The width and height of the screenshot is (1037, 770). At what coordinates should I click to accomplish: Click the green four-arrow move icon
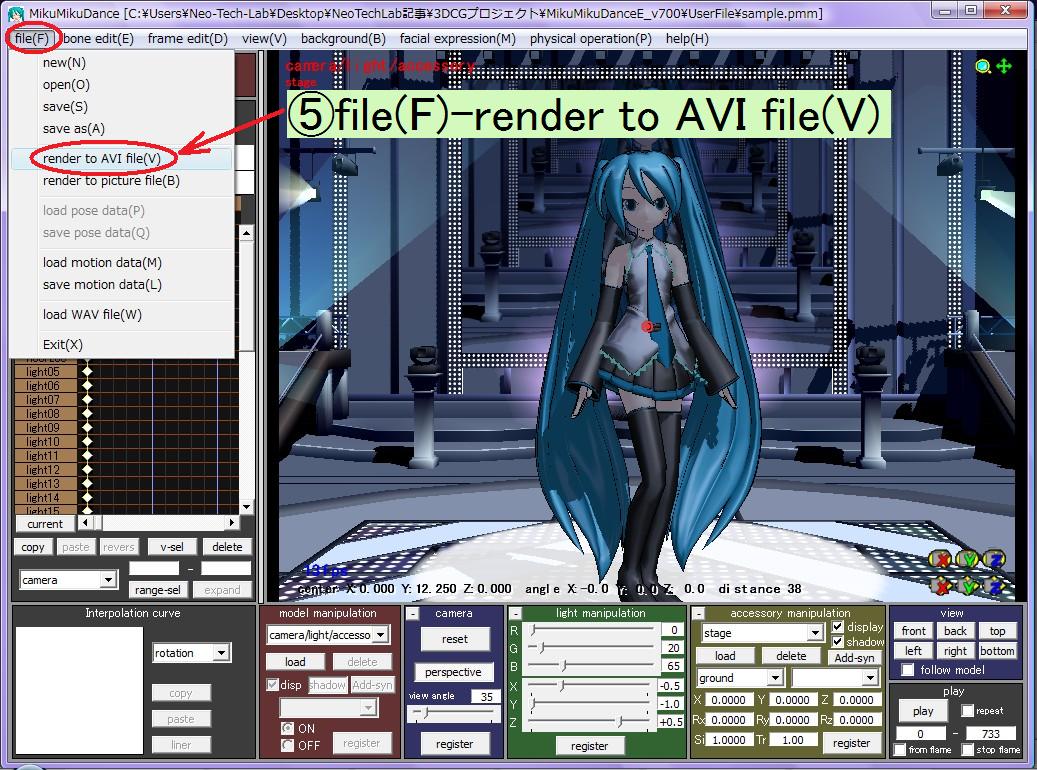pyautogui.click(x=1003, y=66)
